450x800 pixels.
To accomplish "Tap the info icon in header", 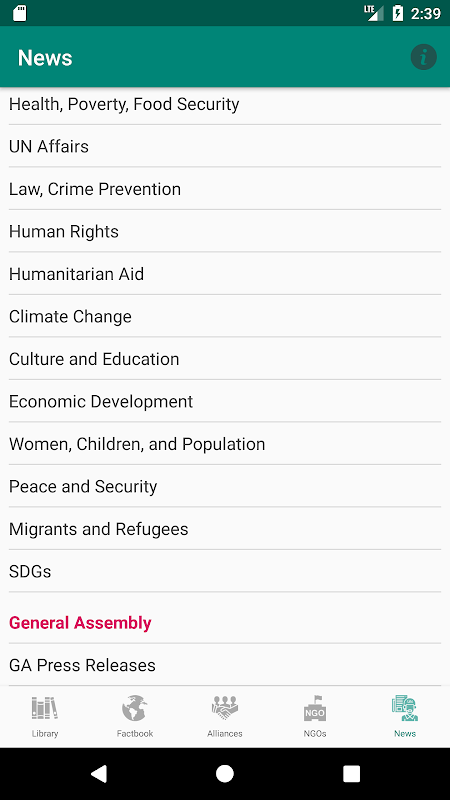I will pyautogui.click(x=423, y=57).
